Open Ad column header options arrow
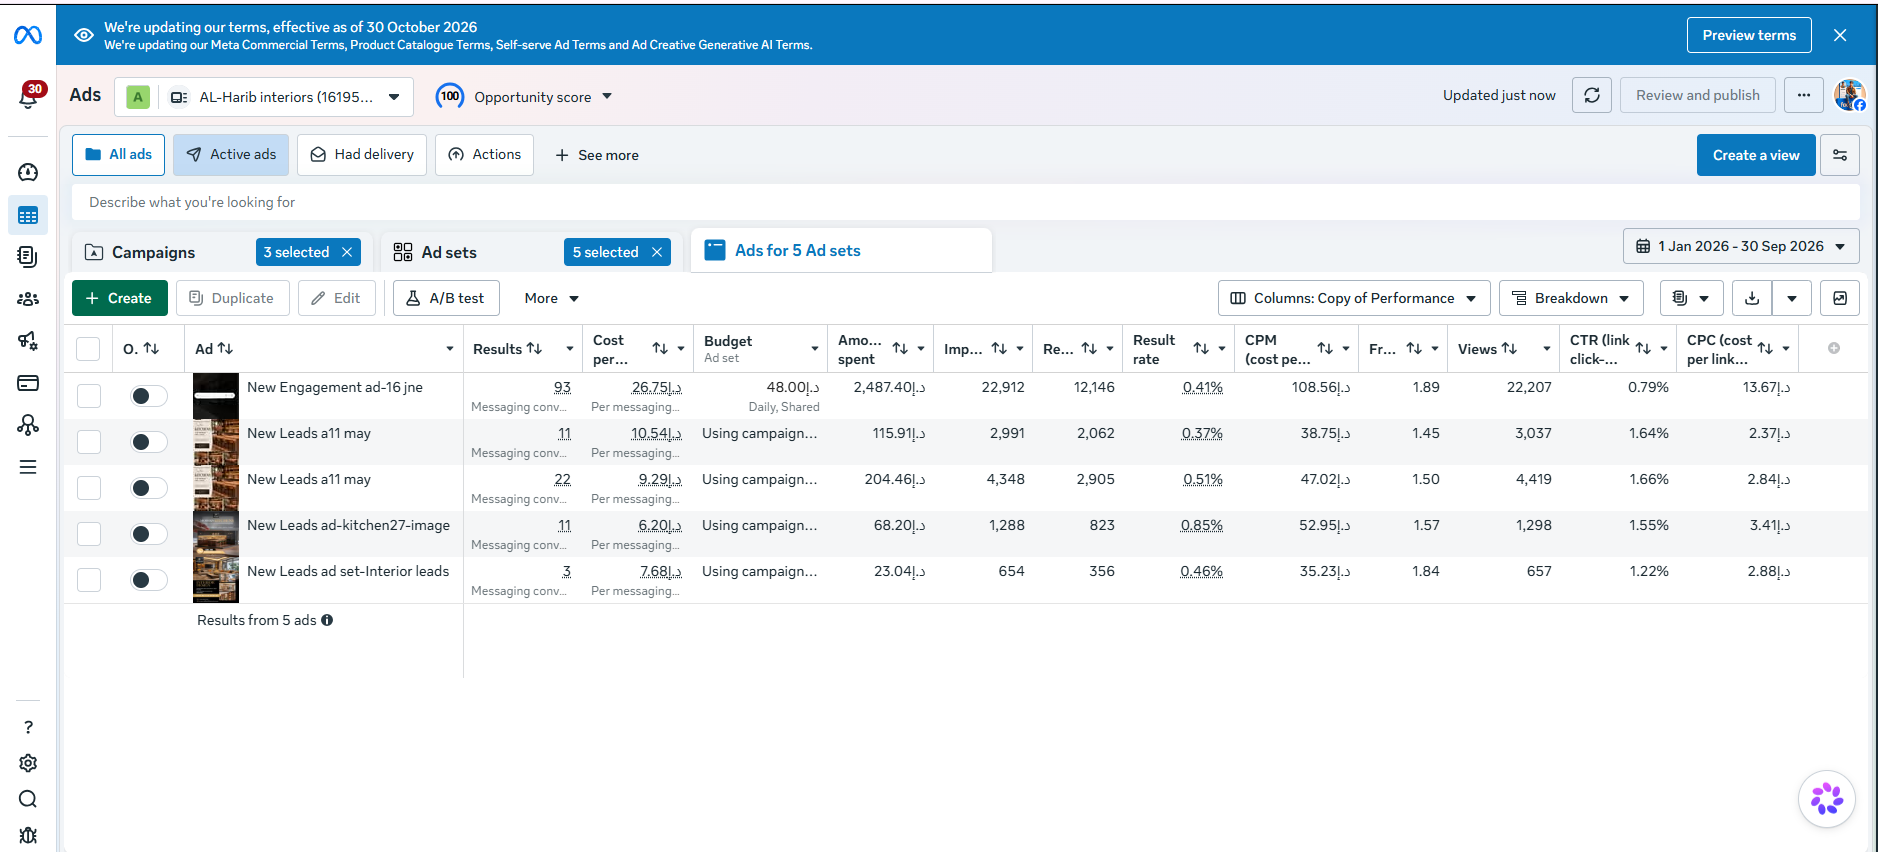The image size is (1878, 852). (450, 349)
